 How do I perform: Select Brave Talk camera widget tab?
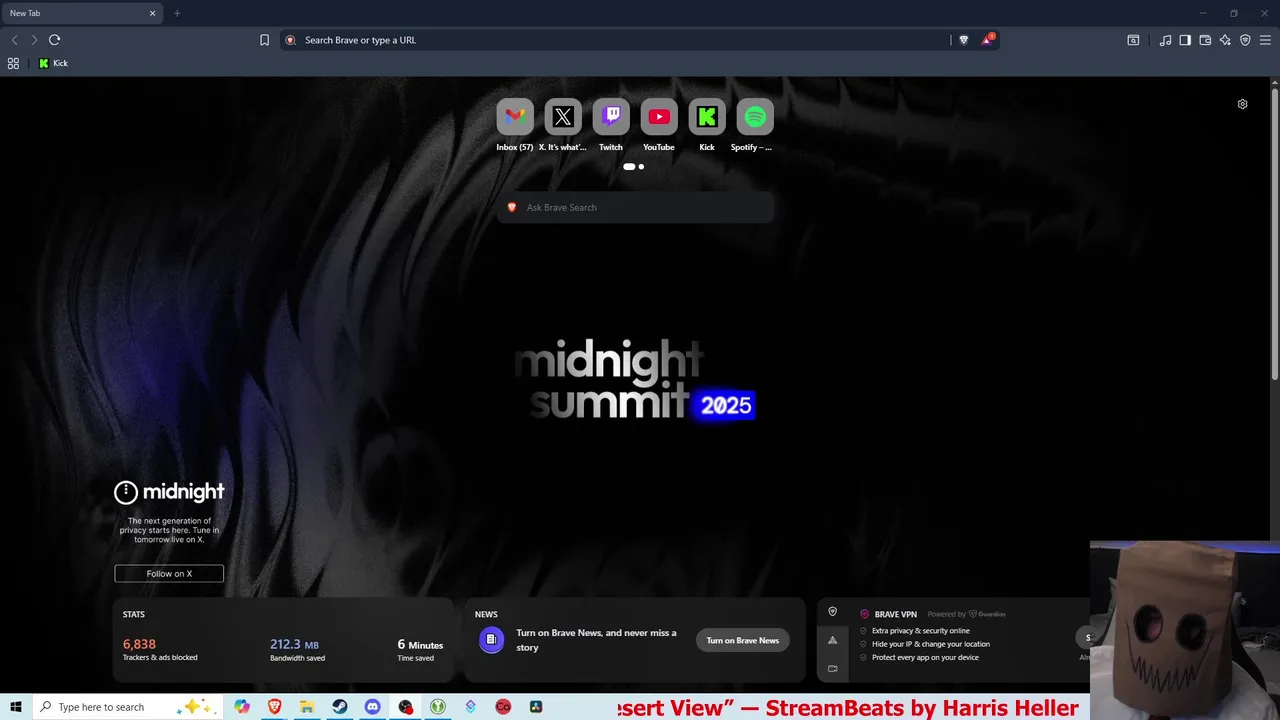tap(832, 668)
